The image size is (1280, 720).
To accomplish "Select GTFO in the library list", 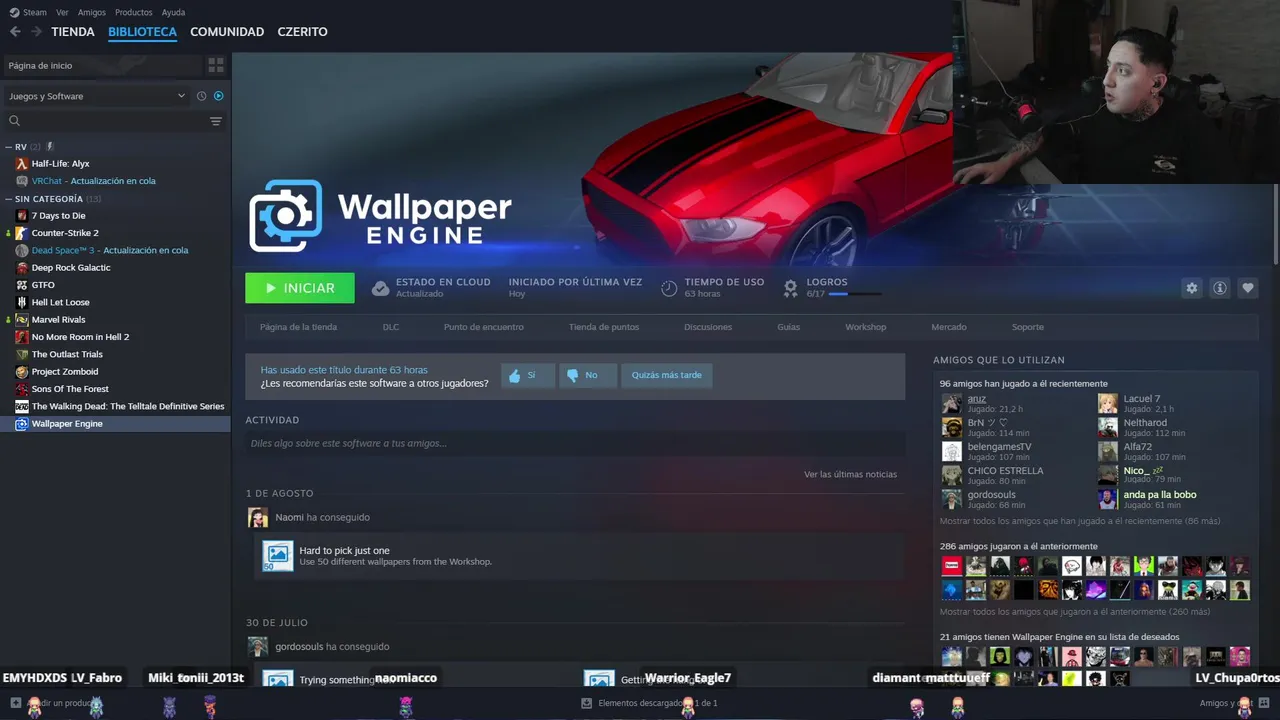I will pos(43,285).
